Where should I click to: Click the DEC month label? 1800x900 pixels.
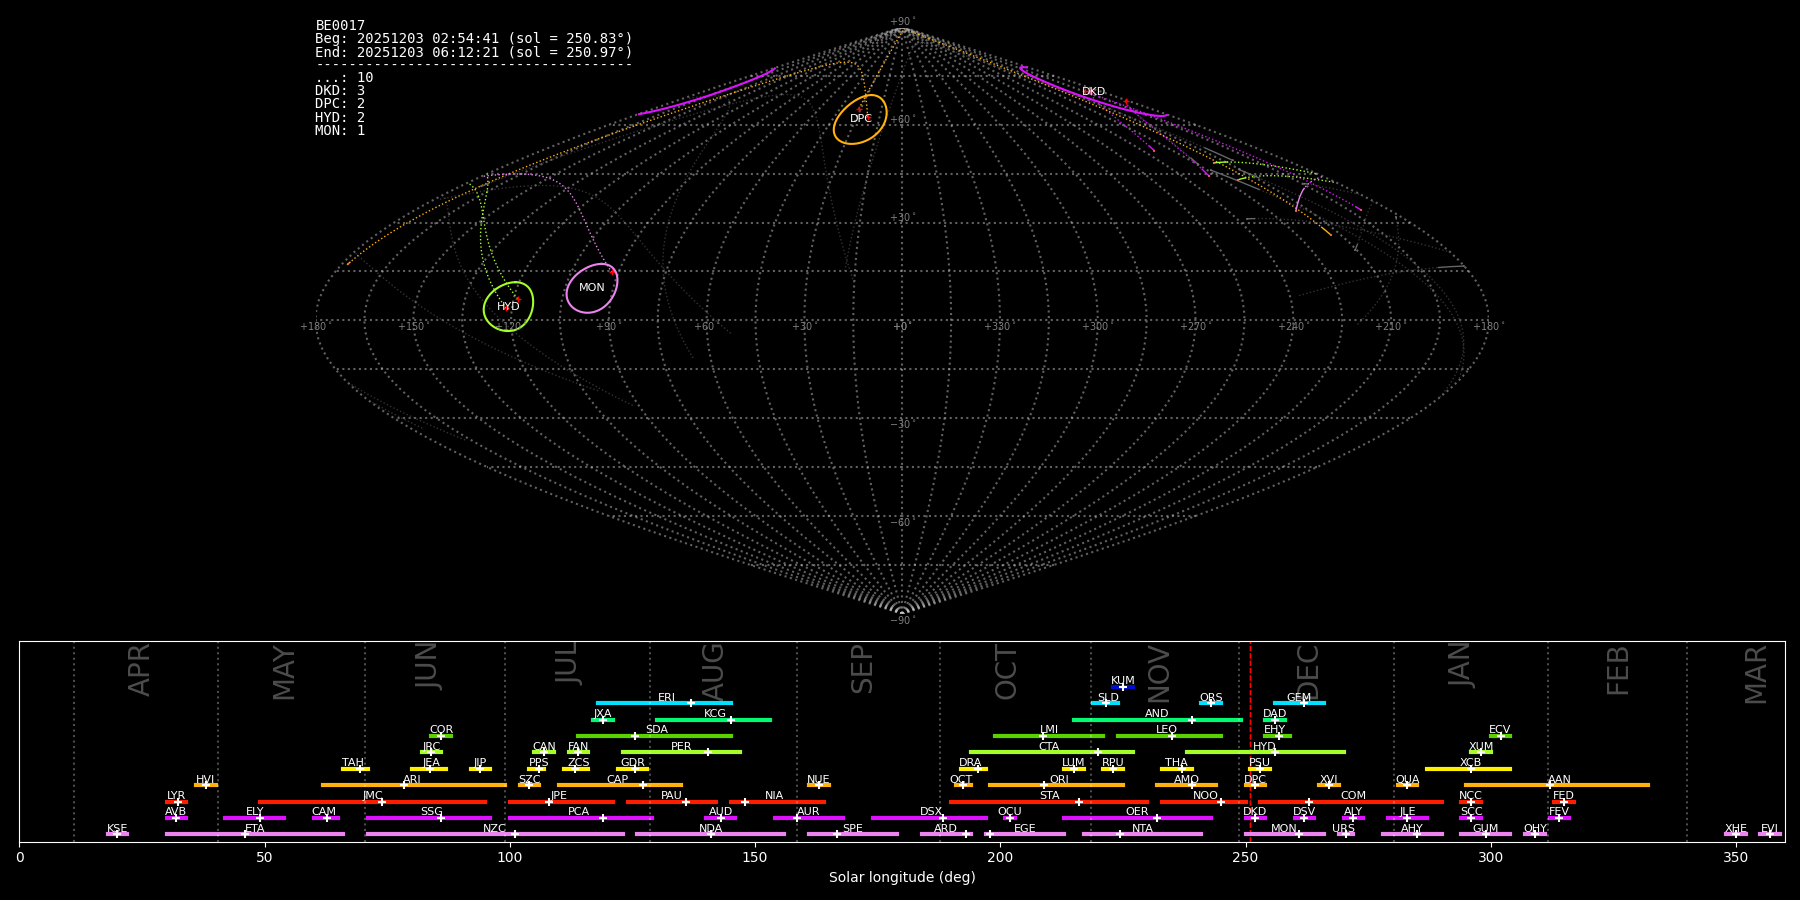pos(1308,671)
